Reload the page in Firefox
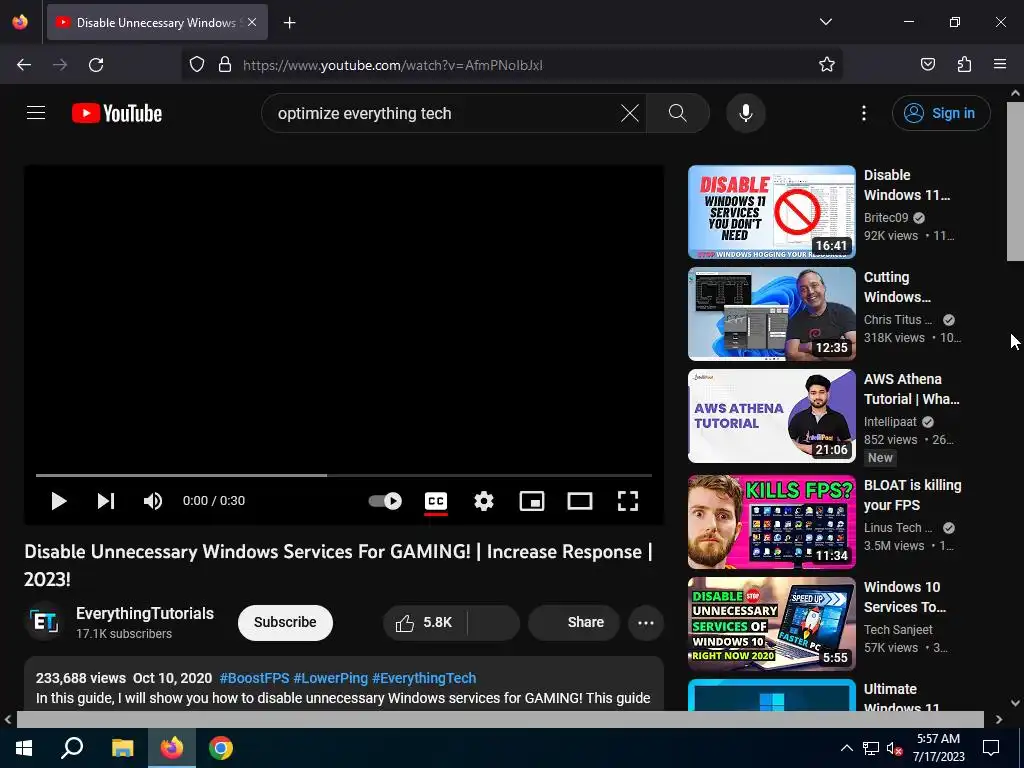 (x=96, y=65)
